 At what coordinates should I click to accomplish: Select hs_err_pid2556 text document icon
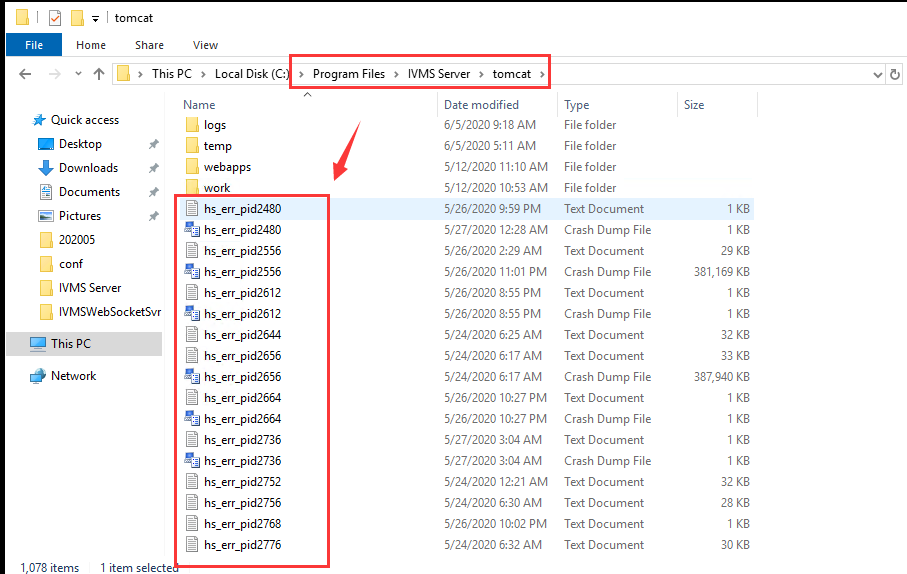click(x=192, y=251)
